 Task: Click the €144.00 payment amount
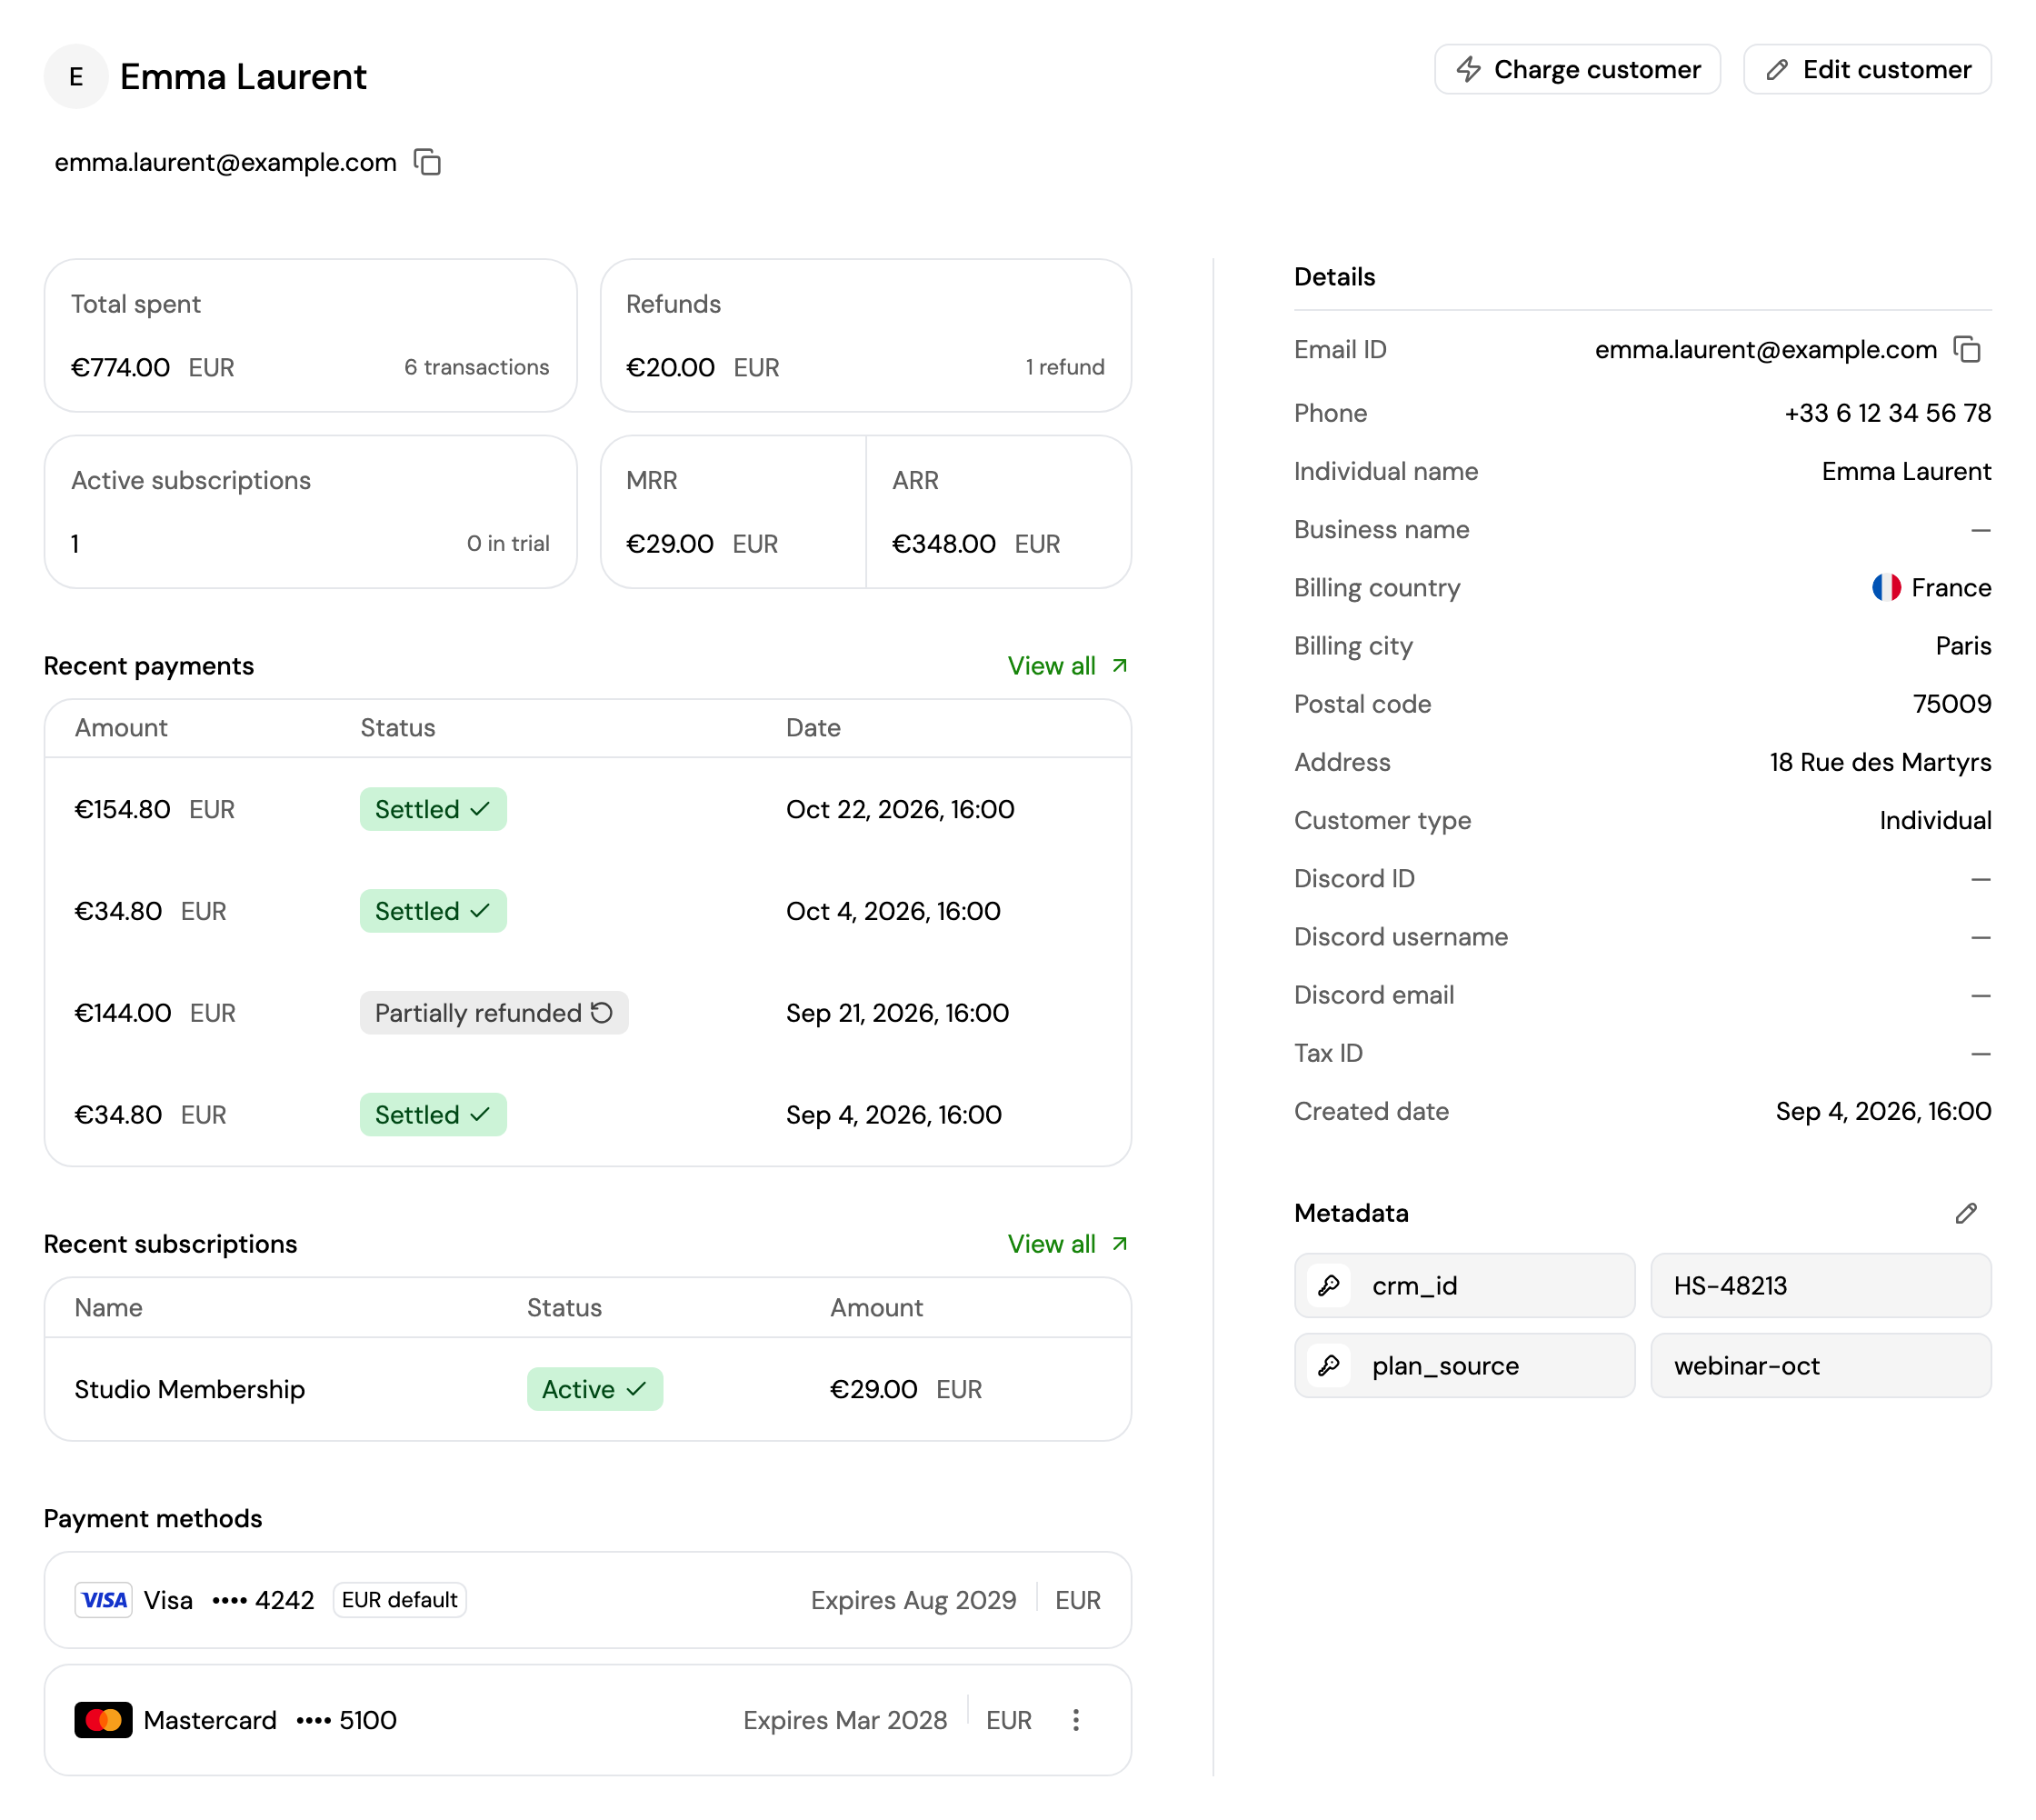[123, 1013]
